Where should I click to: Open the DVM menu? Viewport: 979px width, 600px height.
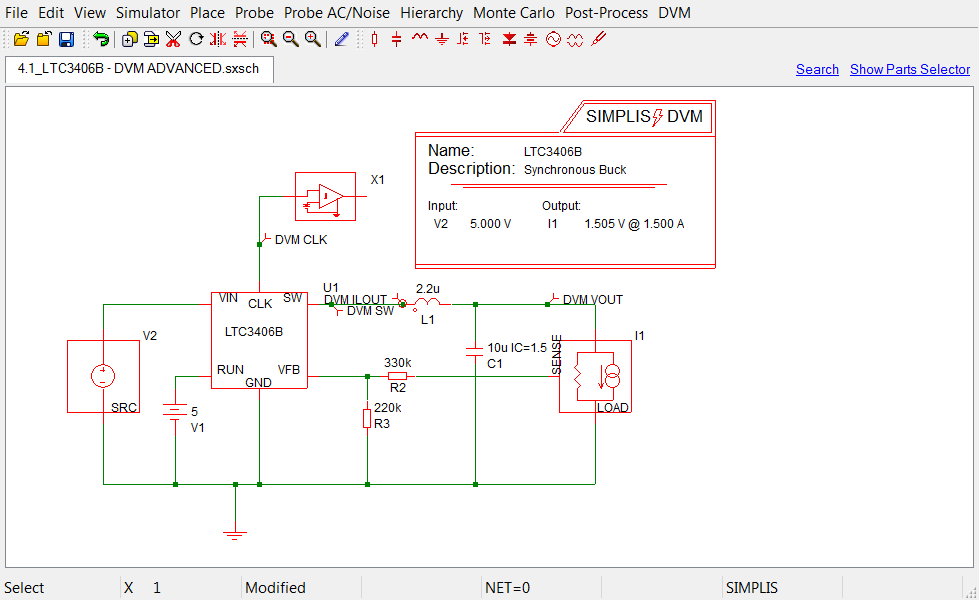[x=674, y=13]
